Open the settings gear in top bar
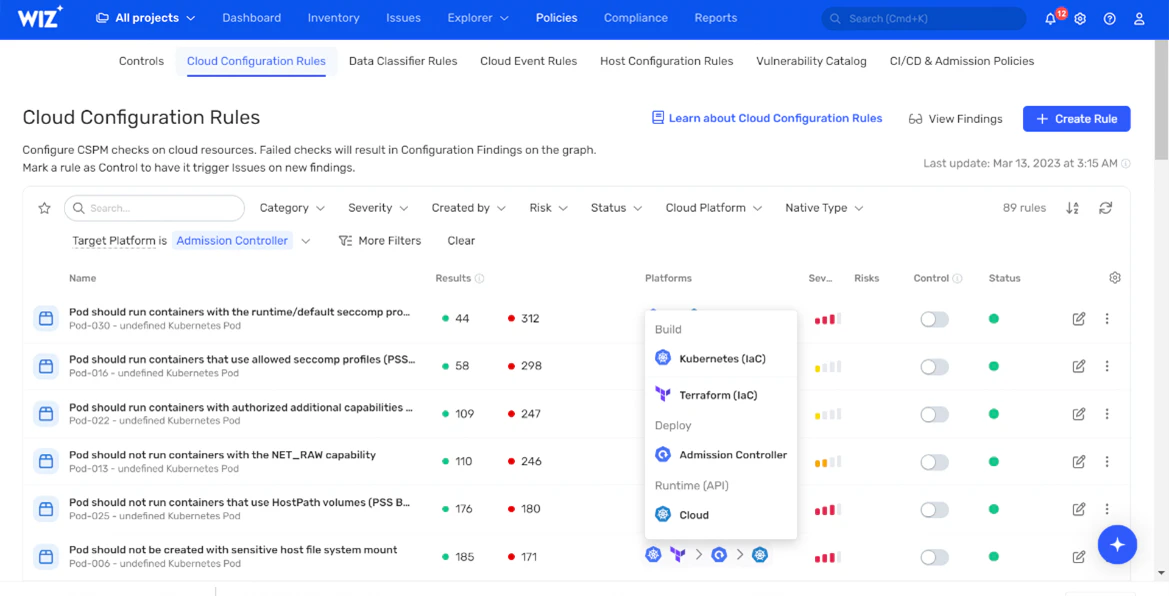This screenshot has width=1169, height=596. click(1080, 19)
